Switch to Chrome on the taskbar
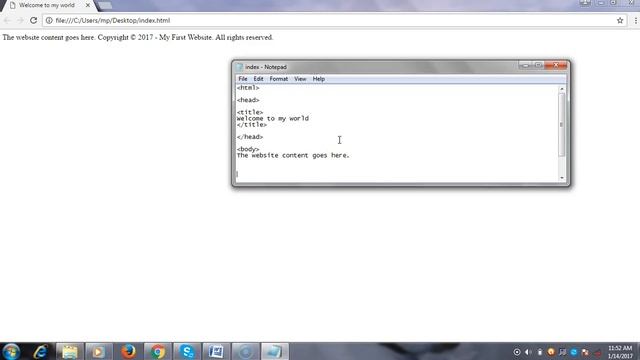 click(158, 351)
